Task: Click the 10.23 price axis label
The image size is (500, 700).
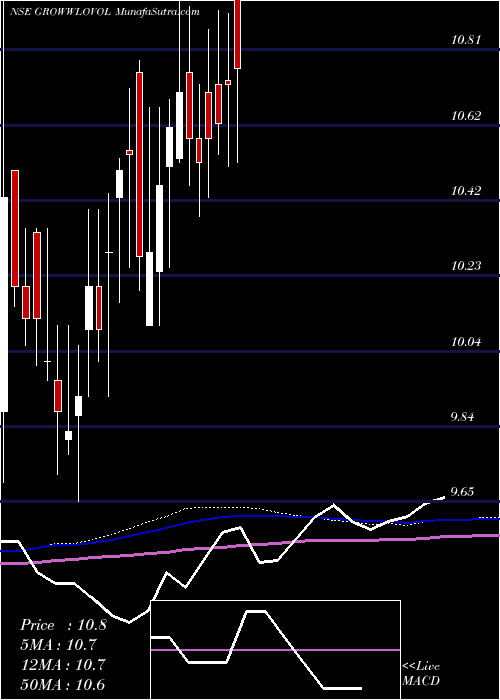Action: tap(466, 266)
